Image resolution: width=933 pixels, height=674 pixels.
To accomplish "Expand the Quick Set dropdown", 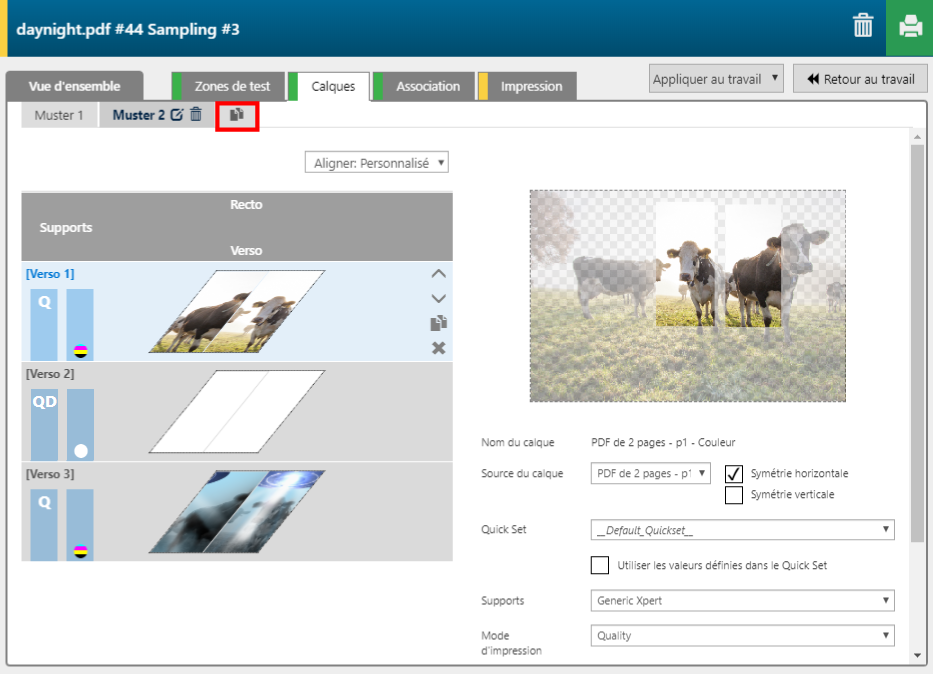I will 742,530.
